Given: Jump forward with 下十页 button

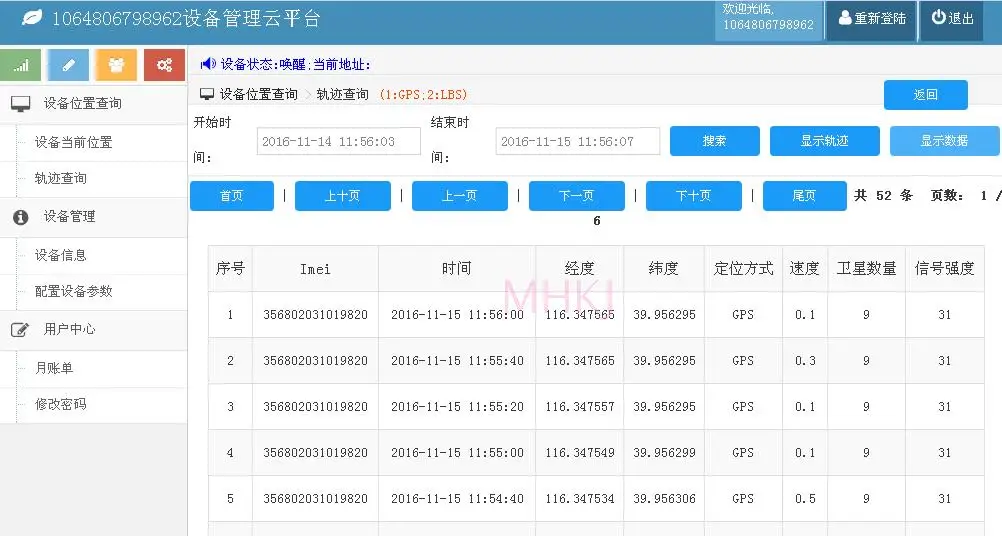Looking at the screenshot, I should [x=693, y=195].
